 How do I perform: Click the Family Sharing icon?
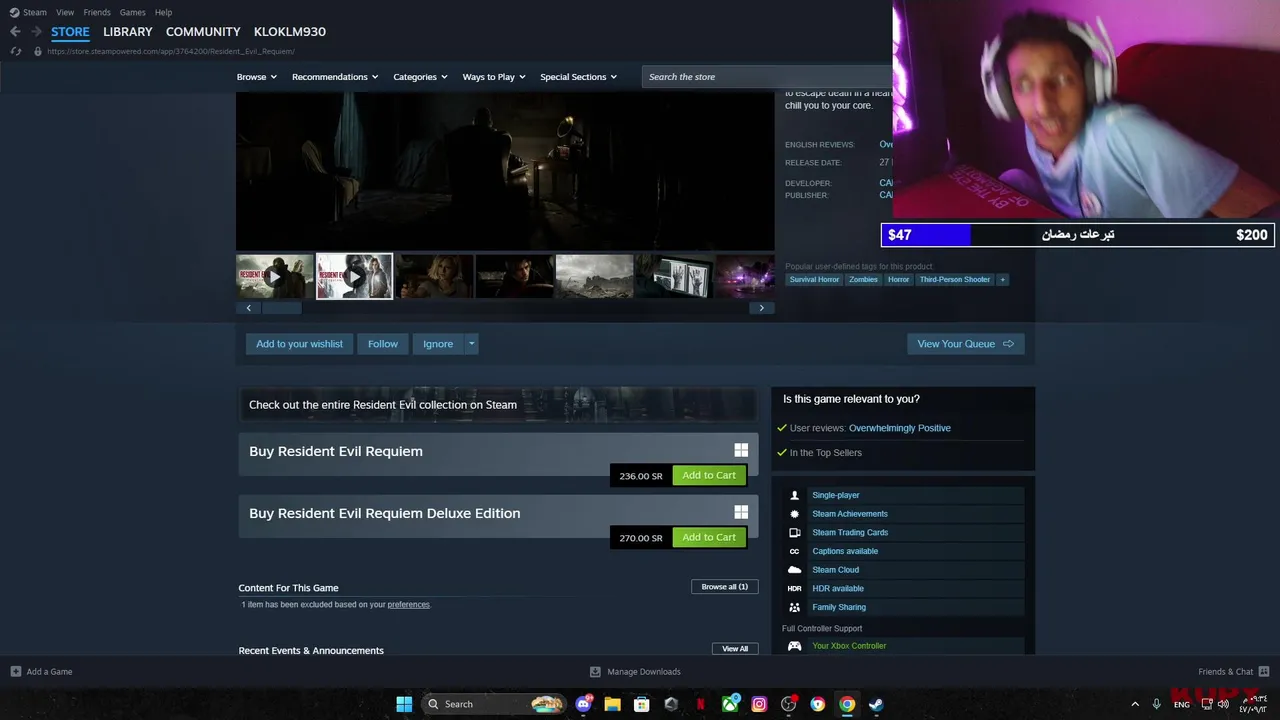click(x=795, y=607)
